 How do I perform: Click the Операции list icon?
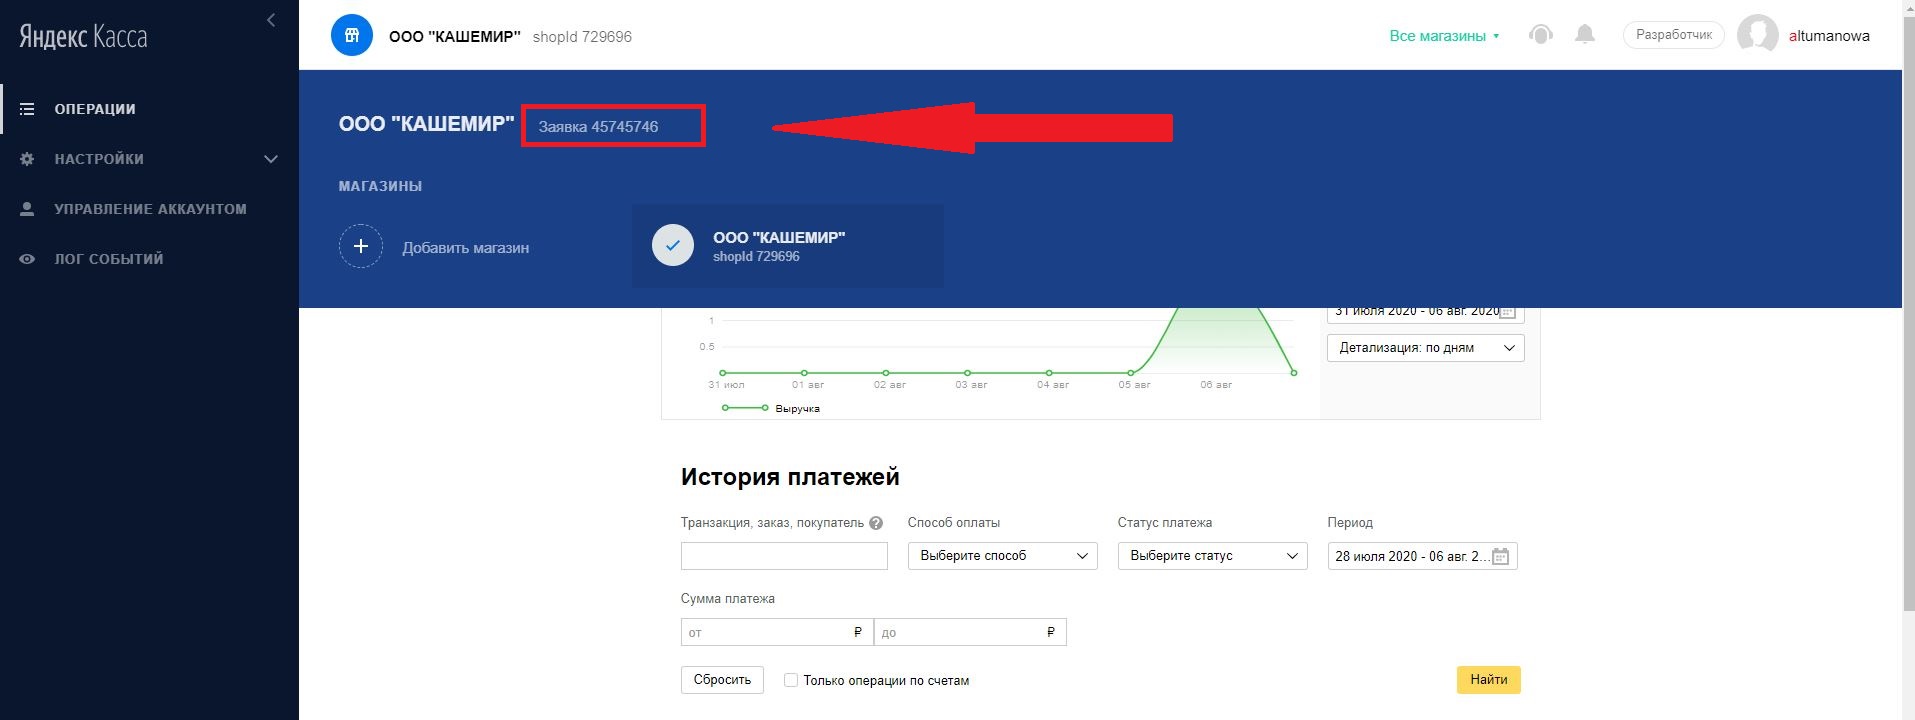(x=27, y=109)
